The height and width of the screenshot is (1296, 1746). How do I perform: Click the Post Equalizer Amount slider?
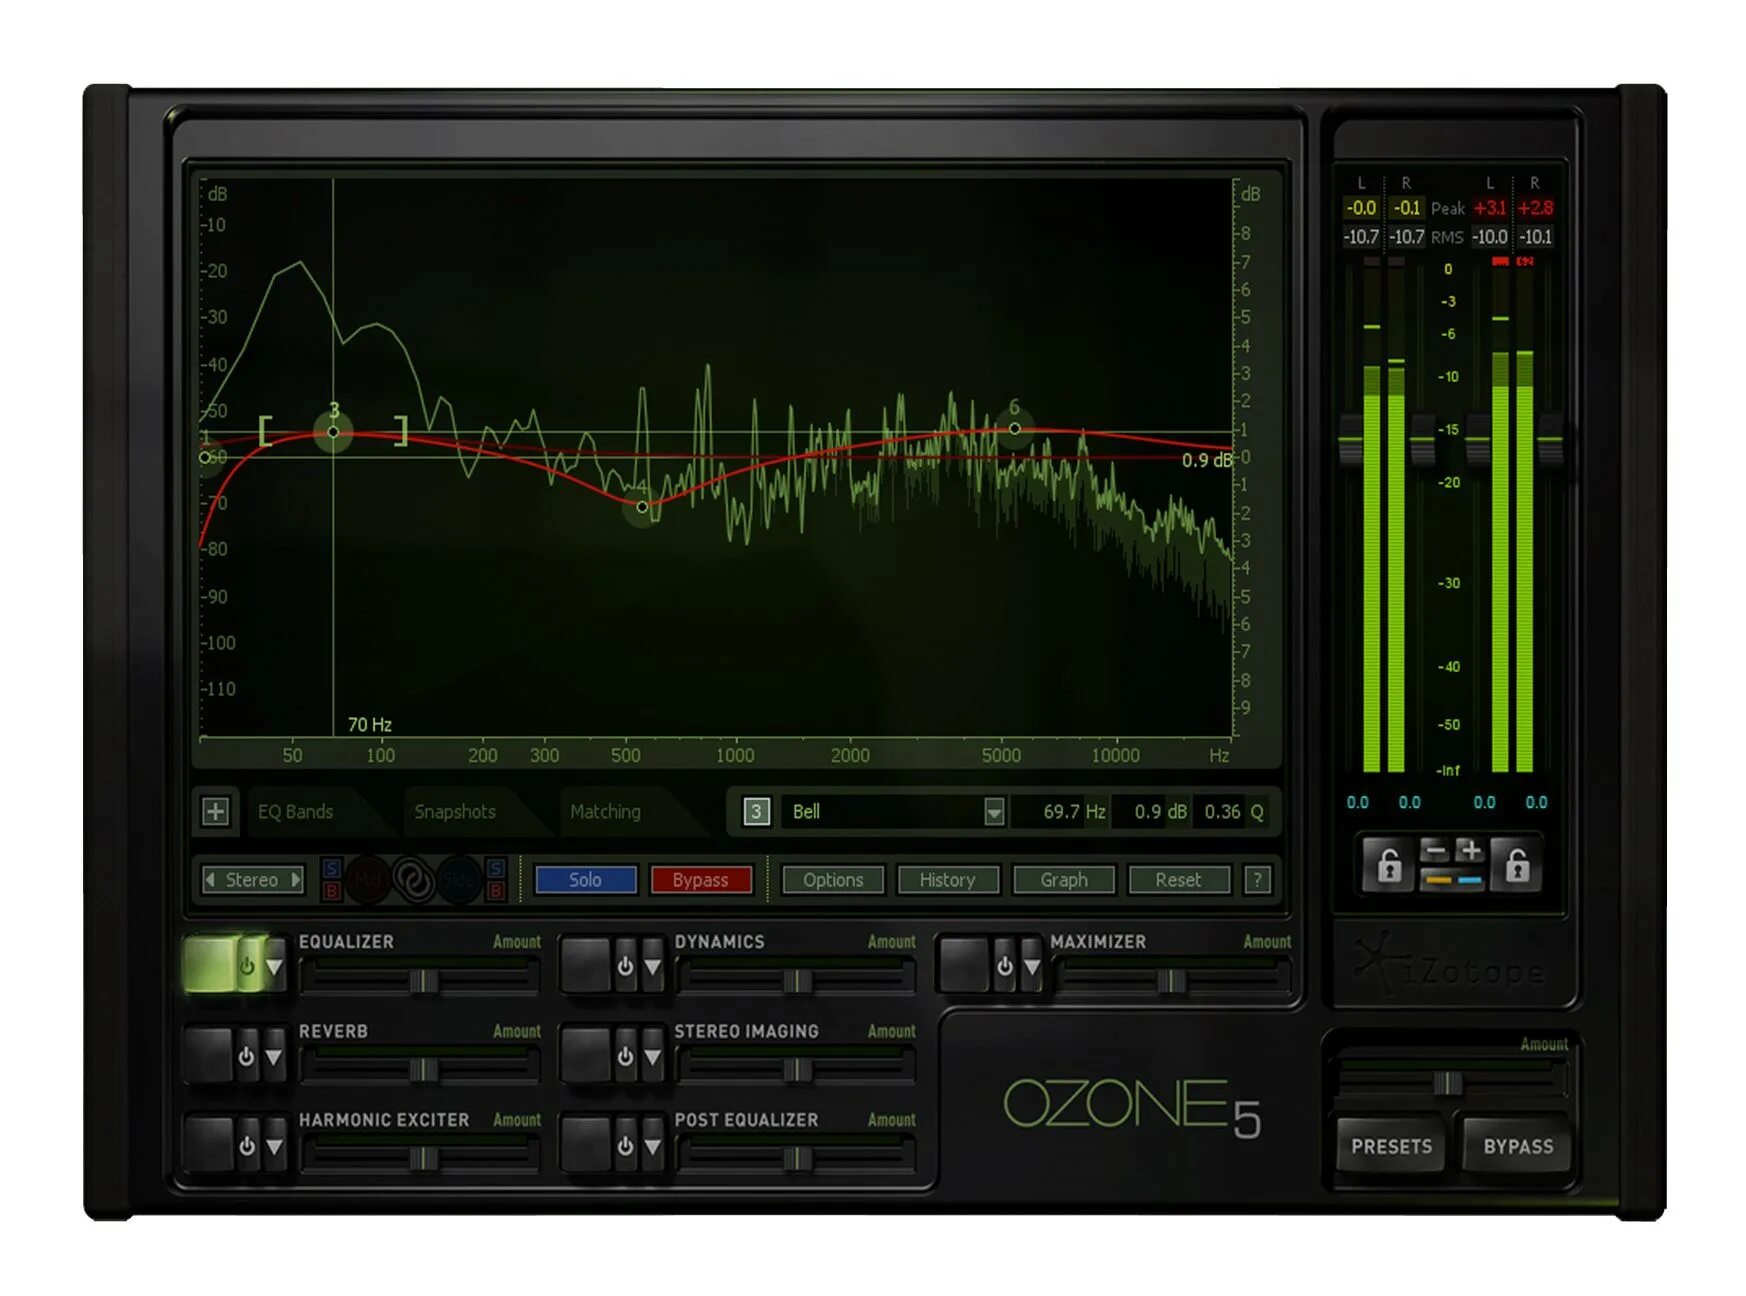797,1158
